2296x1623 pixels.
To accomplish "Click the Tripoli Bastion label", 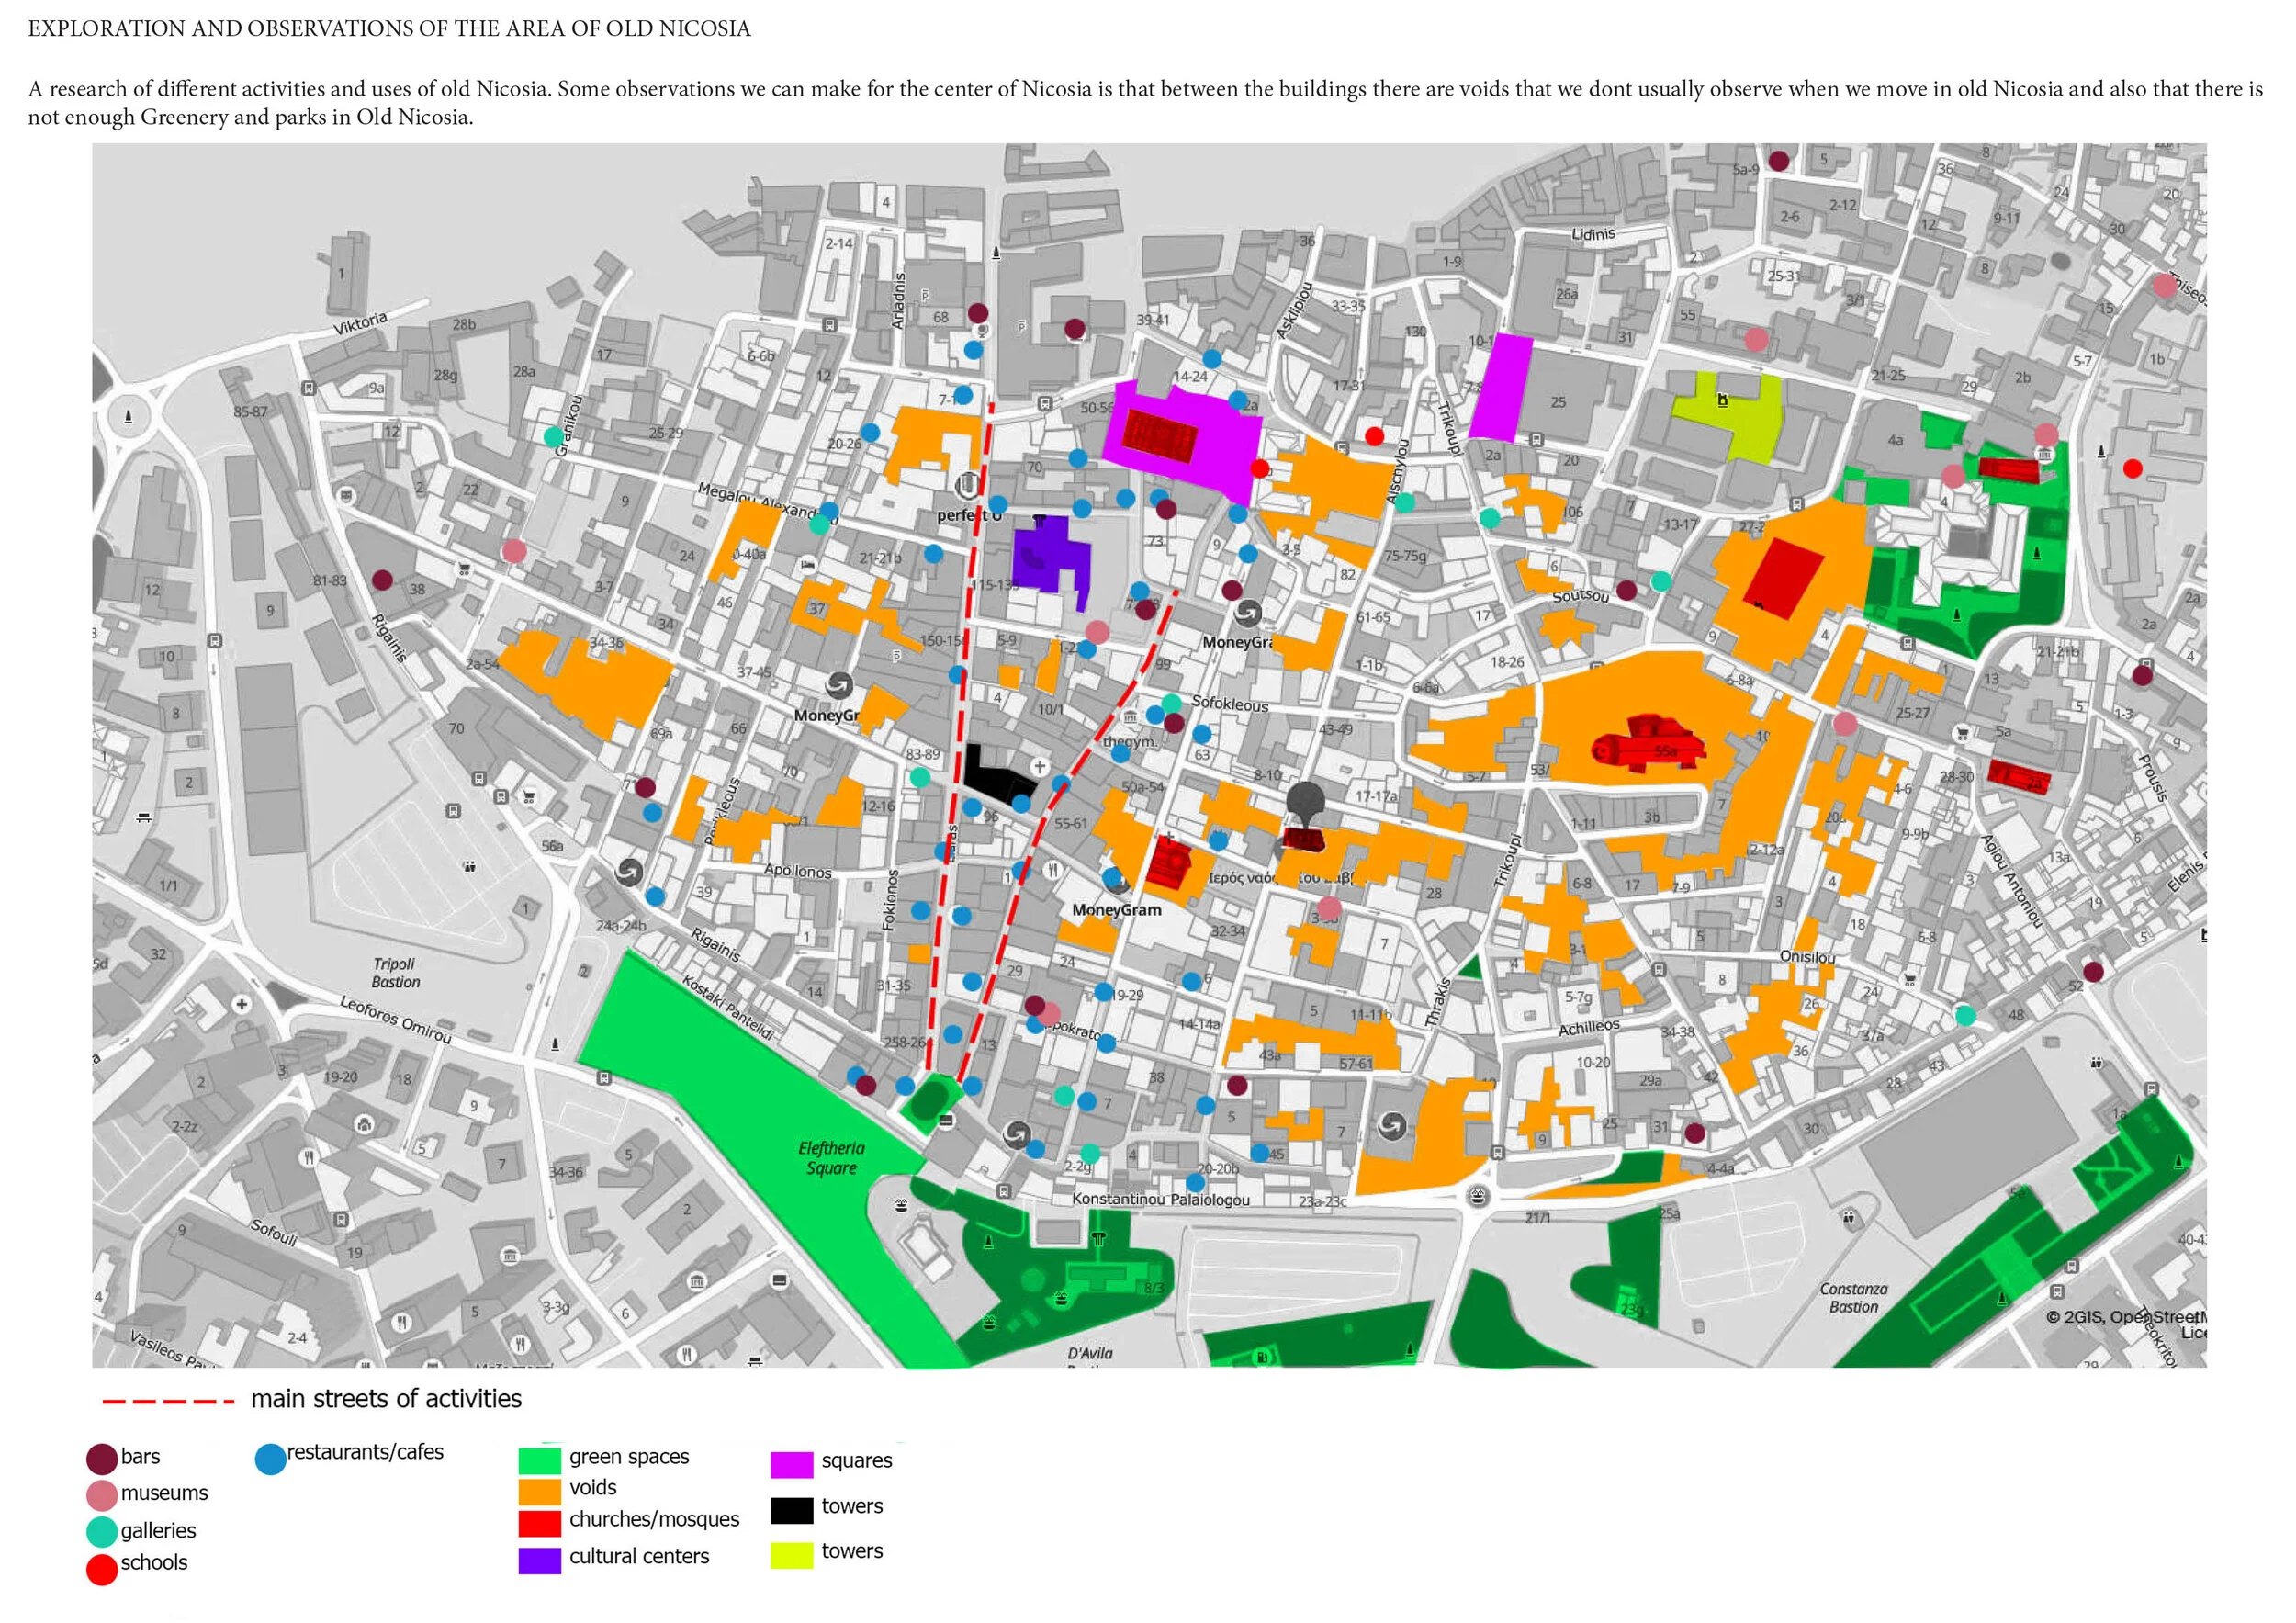I will click(x=395, y=972).
